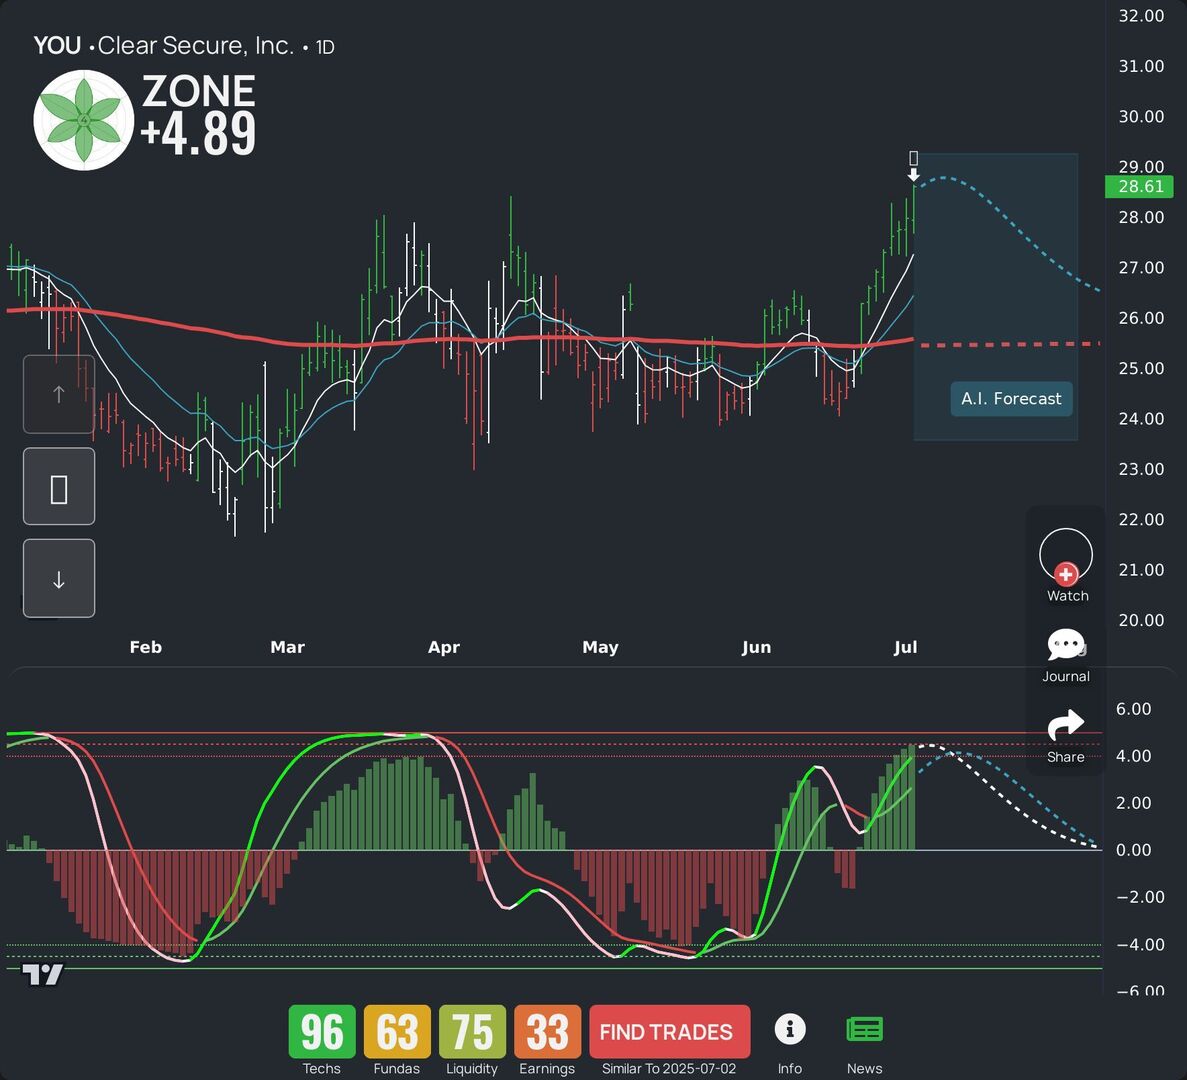Screen dimensions: 1187x1080
Task: Click the TradingView logo icon
Action: 42,974
